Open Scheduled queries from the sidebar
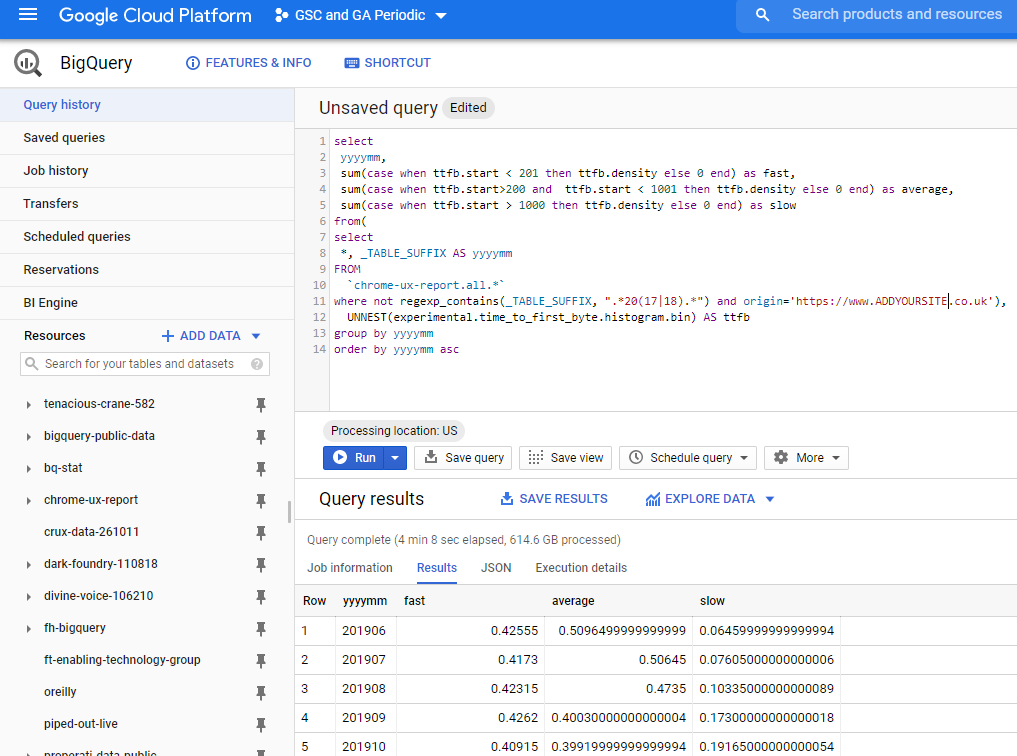The image size is (1017, 756). coord(76,236)
